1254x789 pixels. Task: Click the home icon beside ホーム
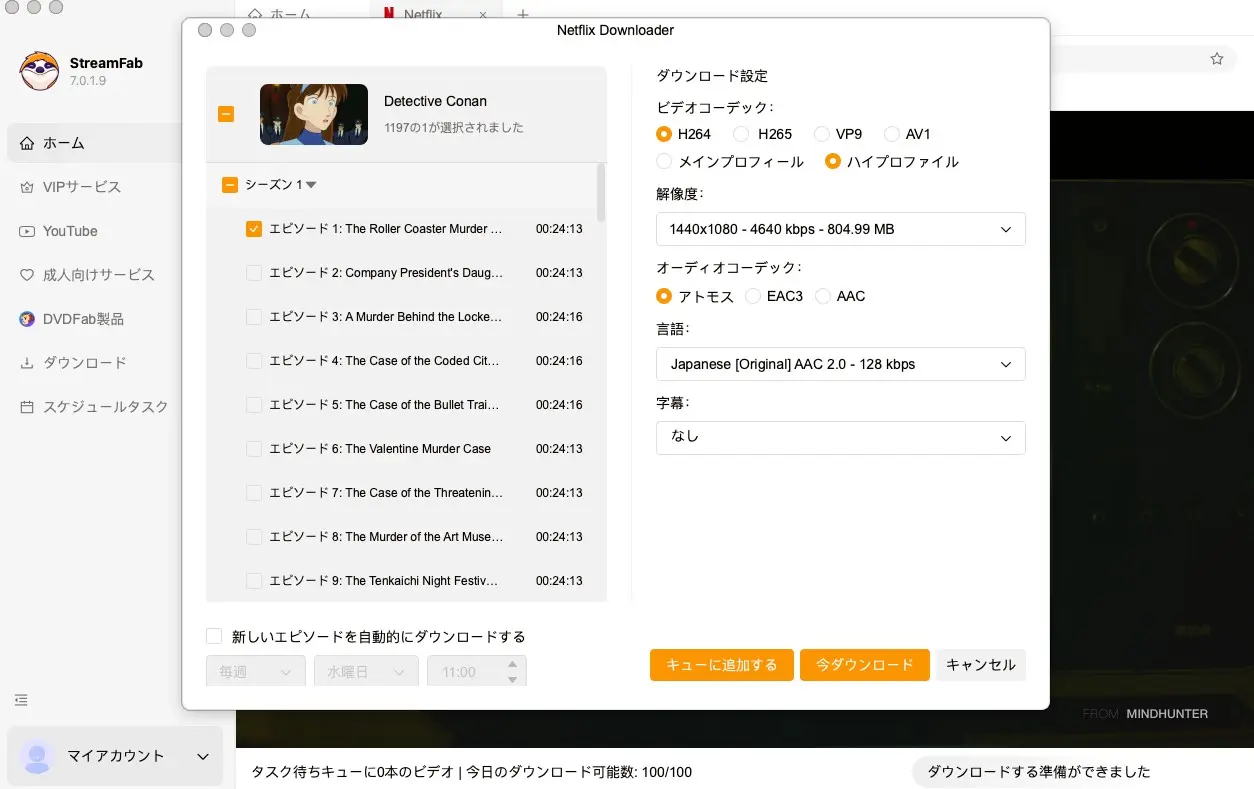point(27,143)
